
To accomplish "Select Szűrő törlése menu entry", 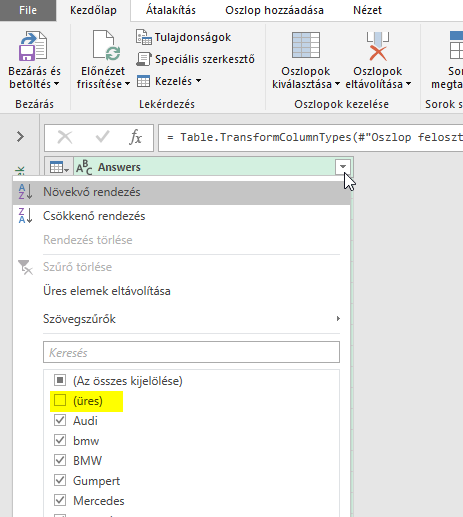I will coord(181,267).
